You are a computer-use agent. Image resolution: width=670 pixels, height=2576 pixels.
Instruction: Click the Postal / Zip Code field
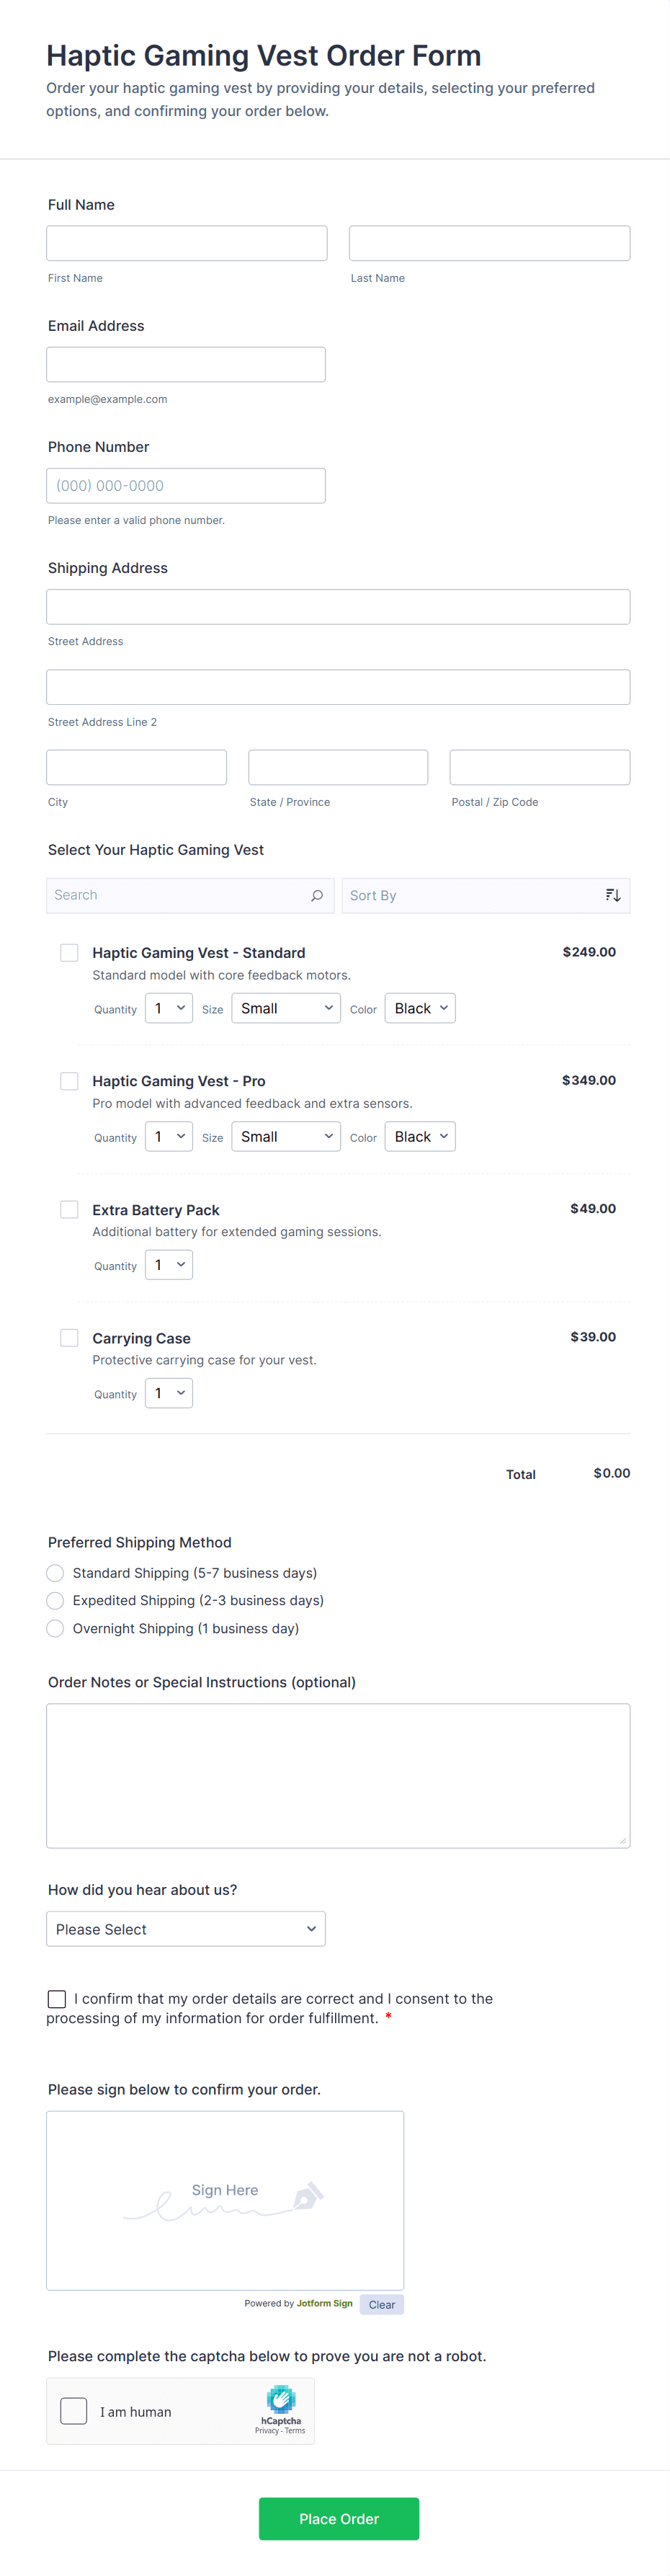(539, 767)
